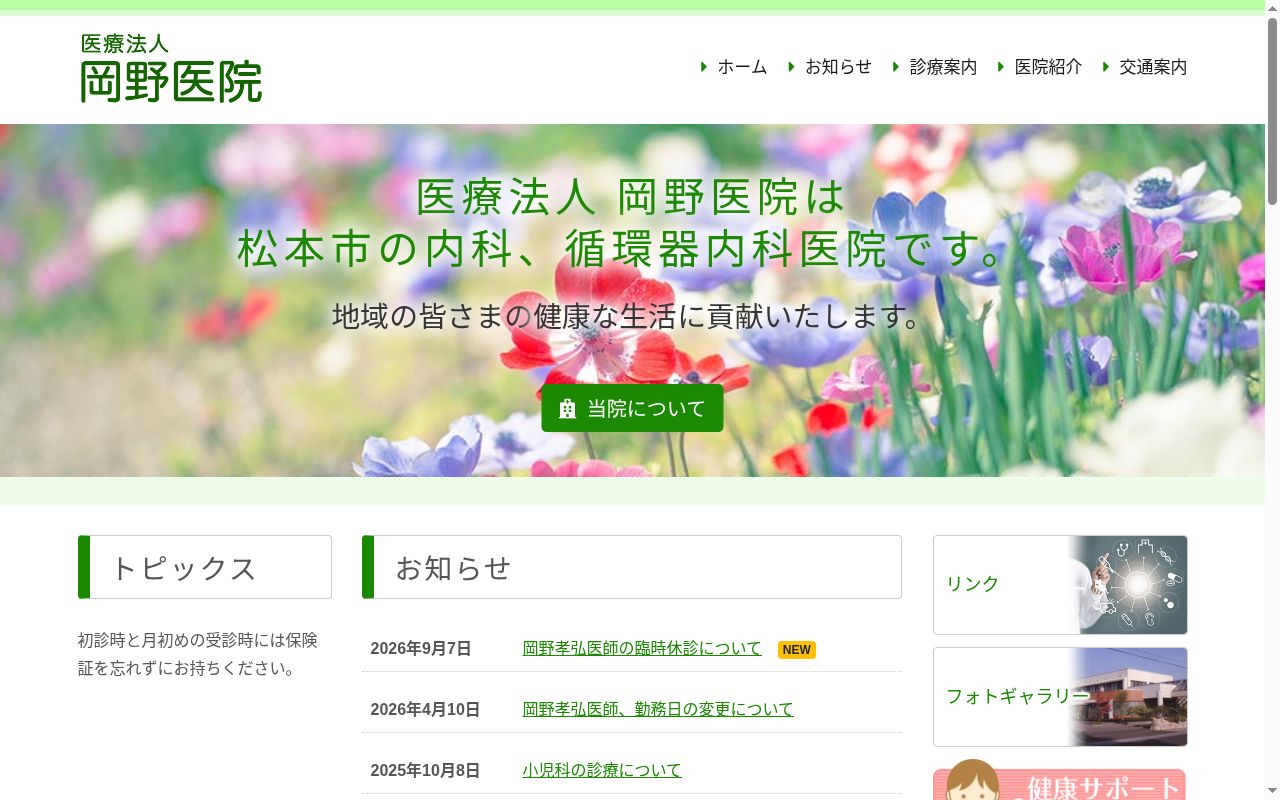The image size is (1280, 800).
Task: Click the building icon on 当院について button
Action: (568, 409)
